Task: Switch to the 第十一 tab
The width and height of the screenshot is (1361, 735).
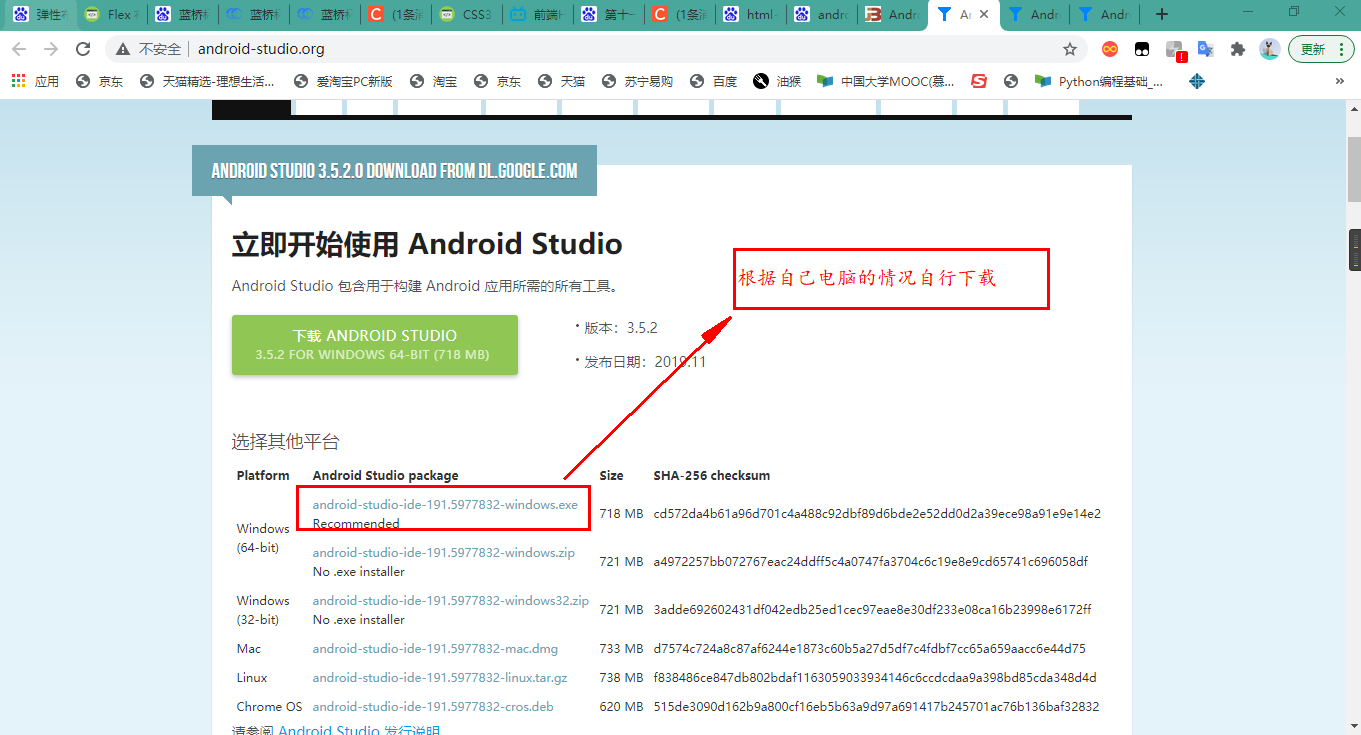Action: click(609, 15)
